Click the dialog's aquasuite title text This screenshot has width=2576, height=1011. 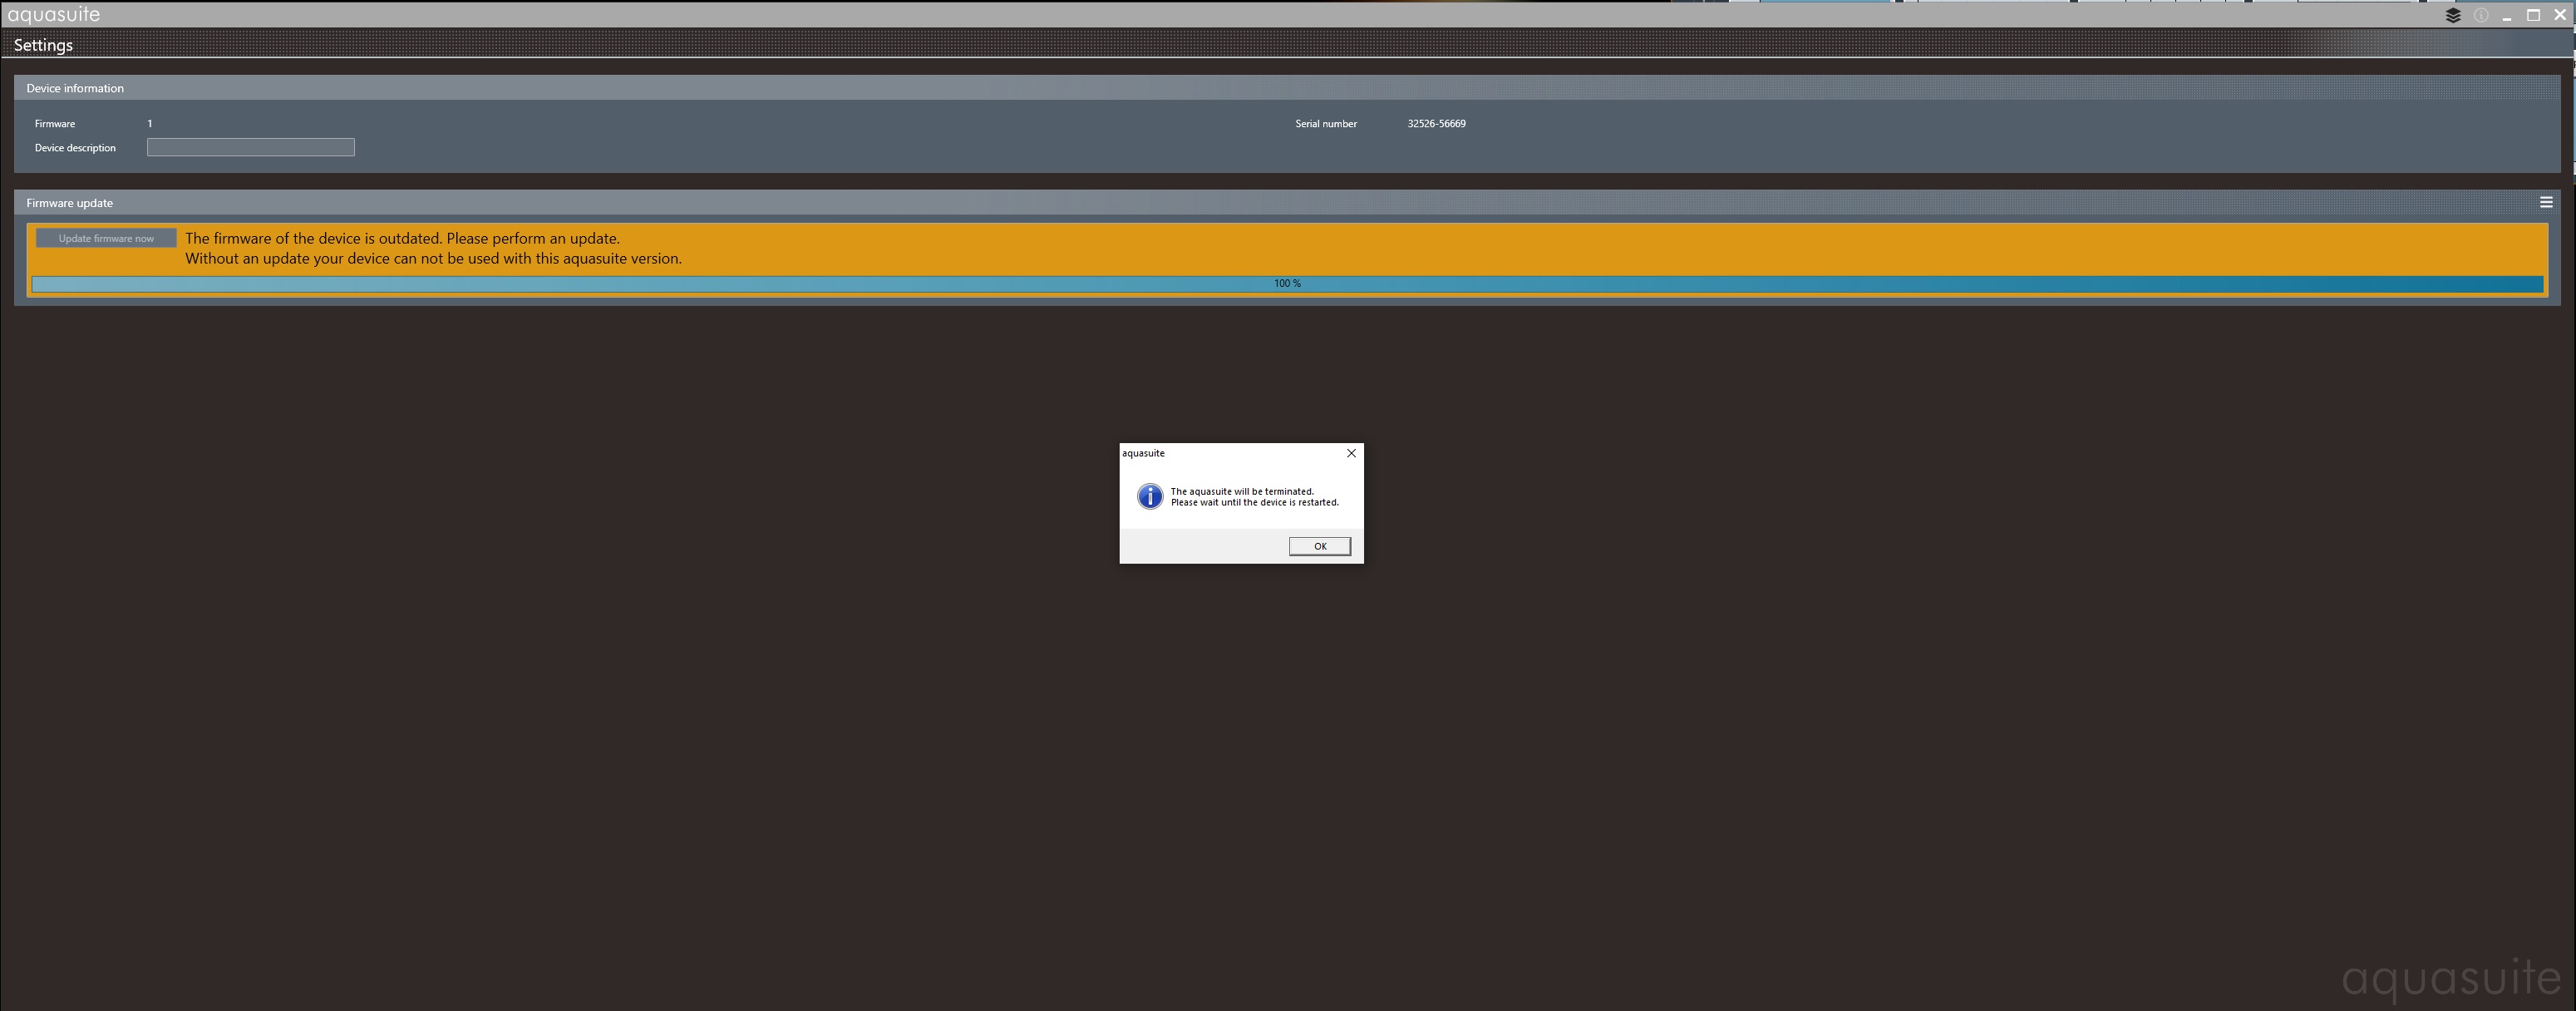[1143, 453]
